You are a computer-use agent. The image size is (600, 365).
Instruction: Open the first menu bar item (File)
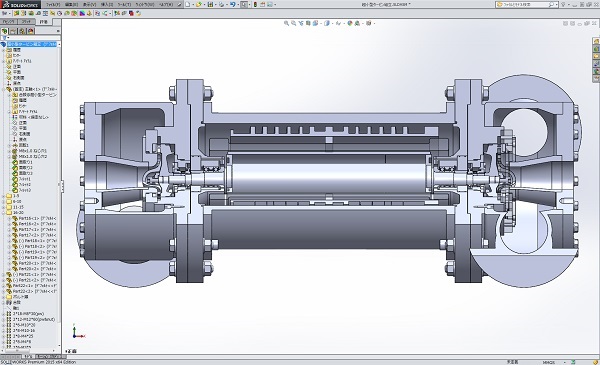click(53, 5)
